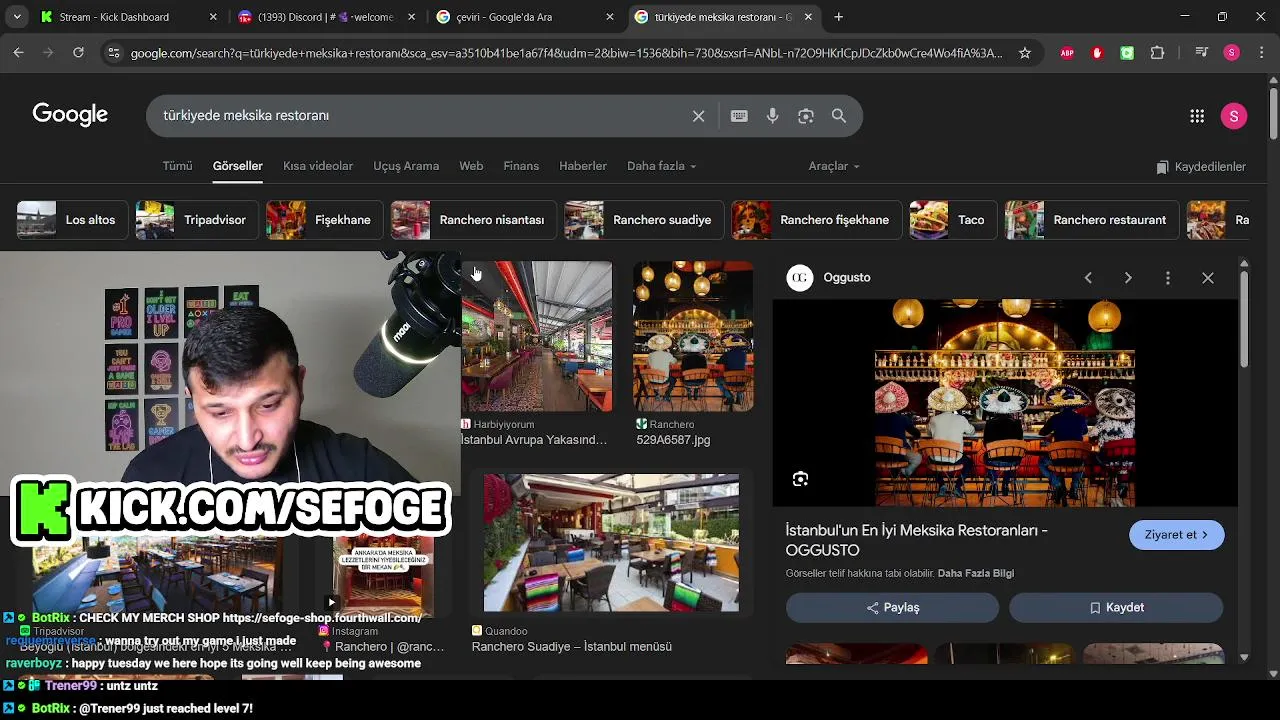Expand the Daha fazla menu

pyautogui.click(x=661, y=166)
